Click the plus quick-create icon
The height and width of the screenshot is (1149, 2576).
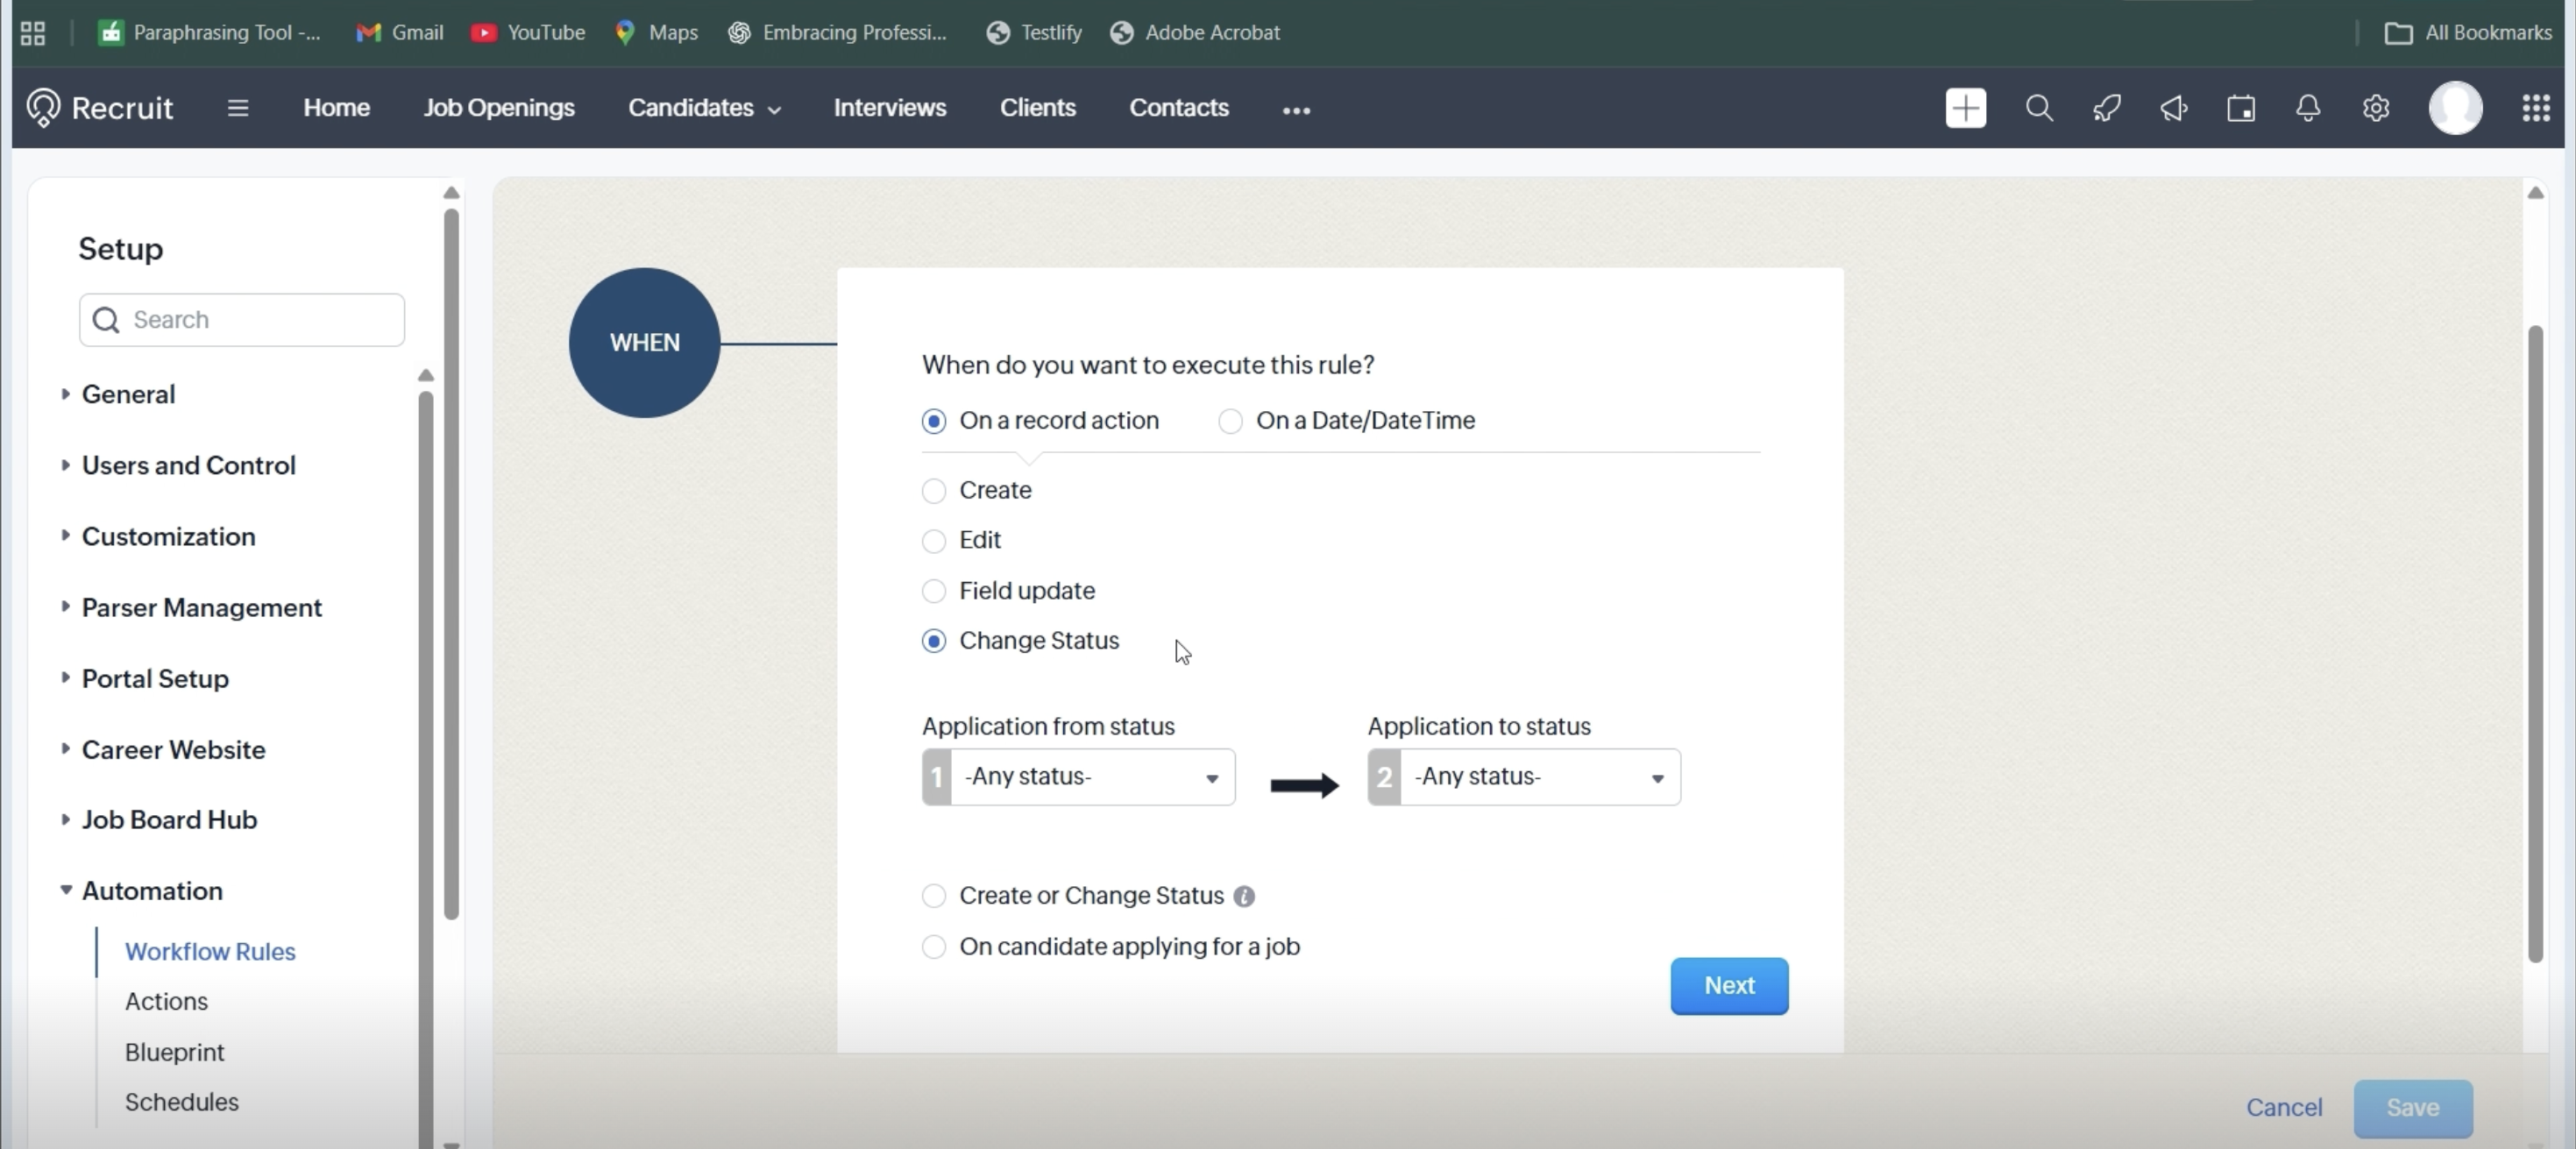(x=1965, y=108)
